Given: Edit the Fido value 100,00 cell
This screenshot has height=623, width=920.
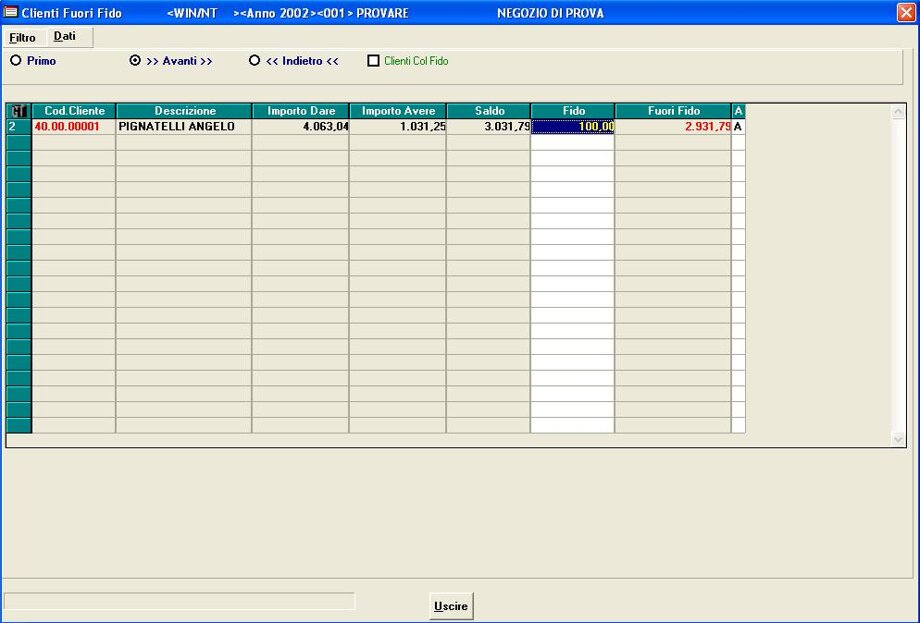Looking at the screenshot, I should tap(572, 127).
